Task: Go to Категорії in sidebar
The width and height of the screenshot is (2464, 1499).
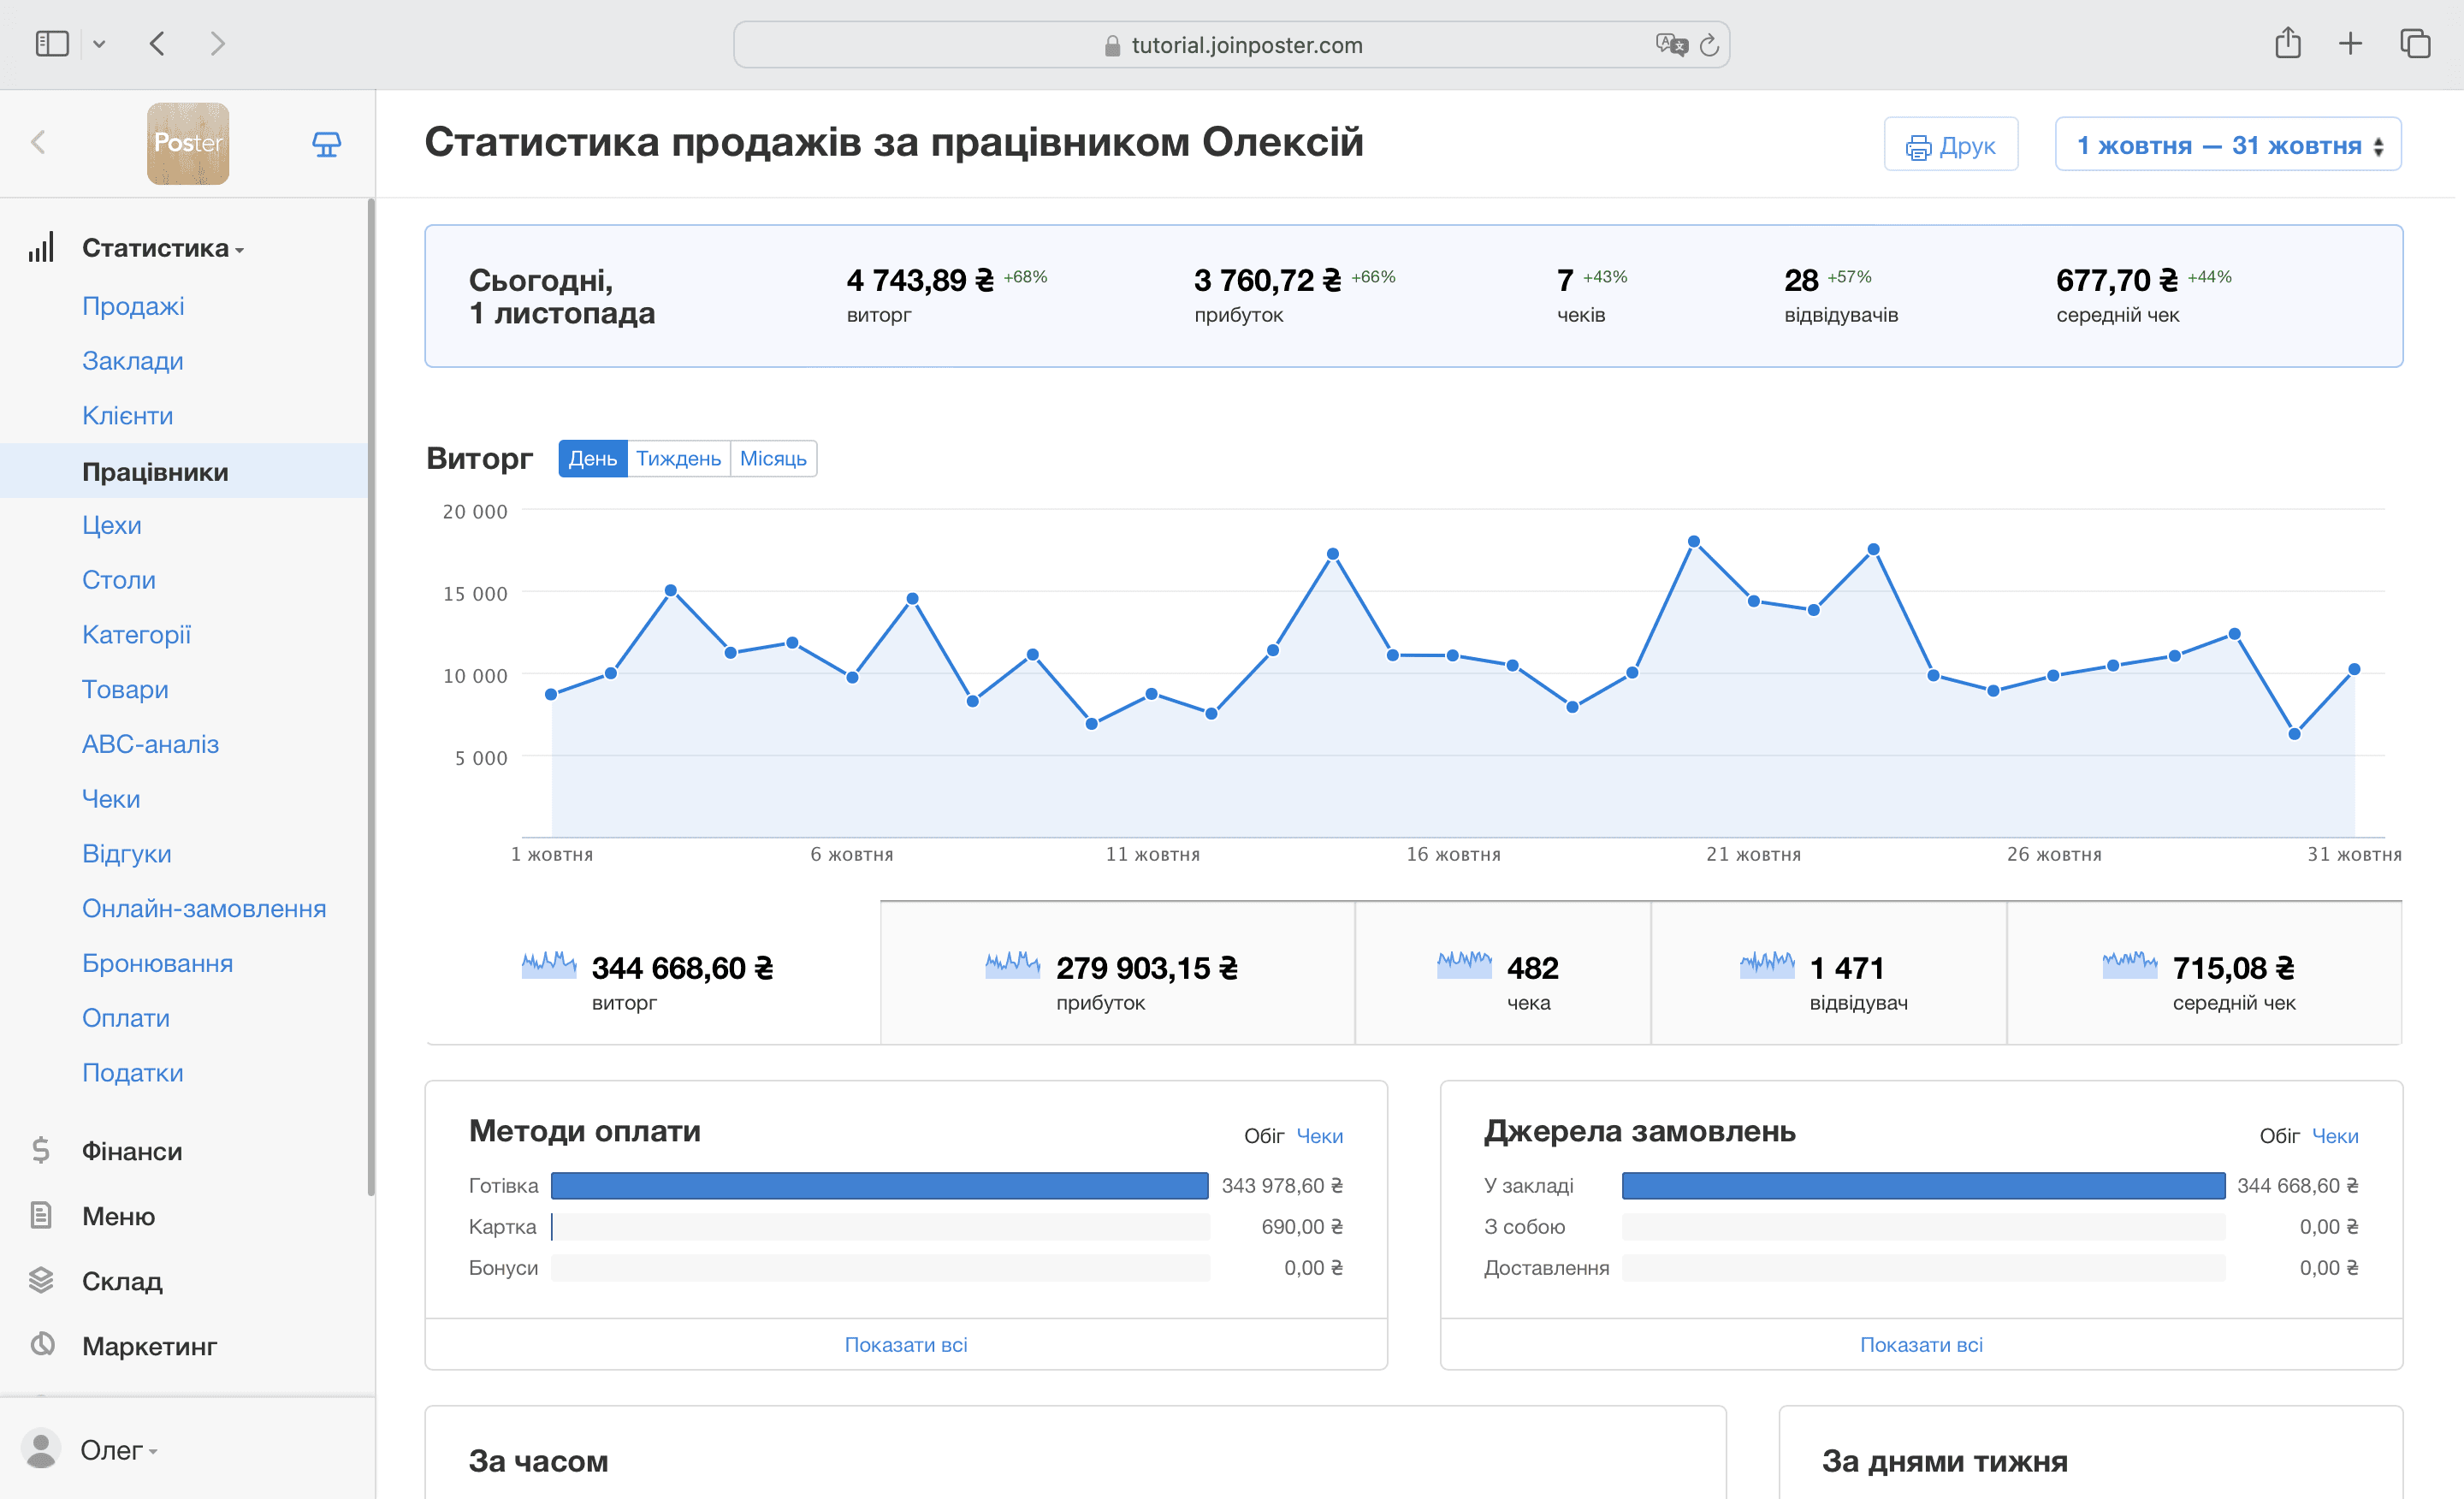Action: (136, 635)
